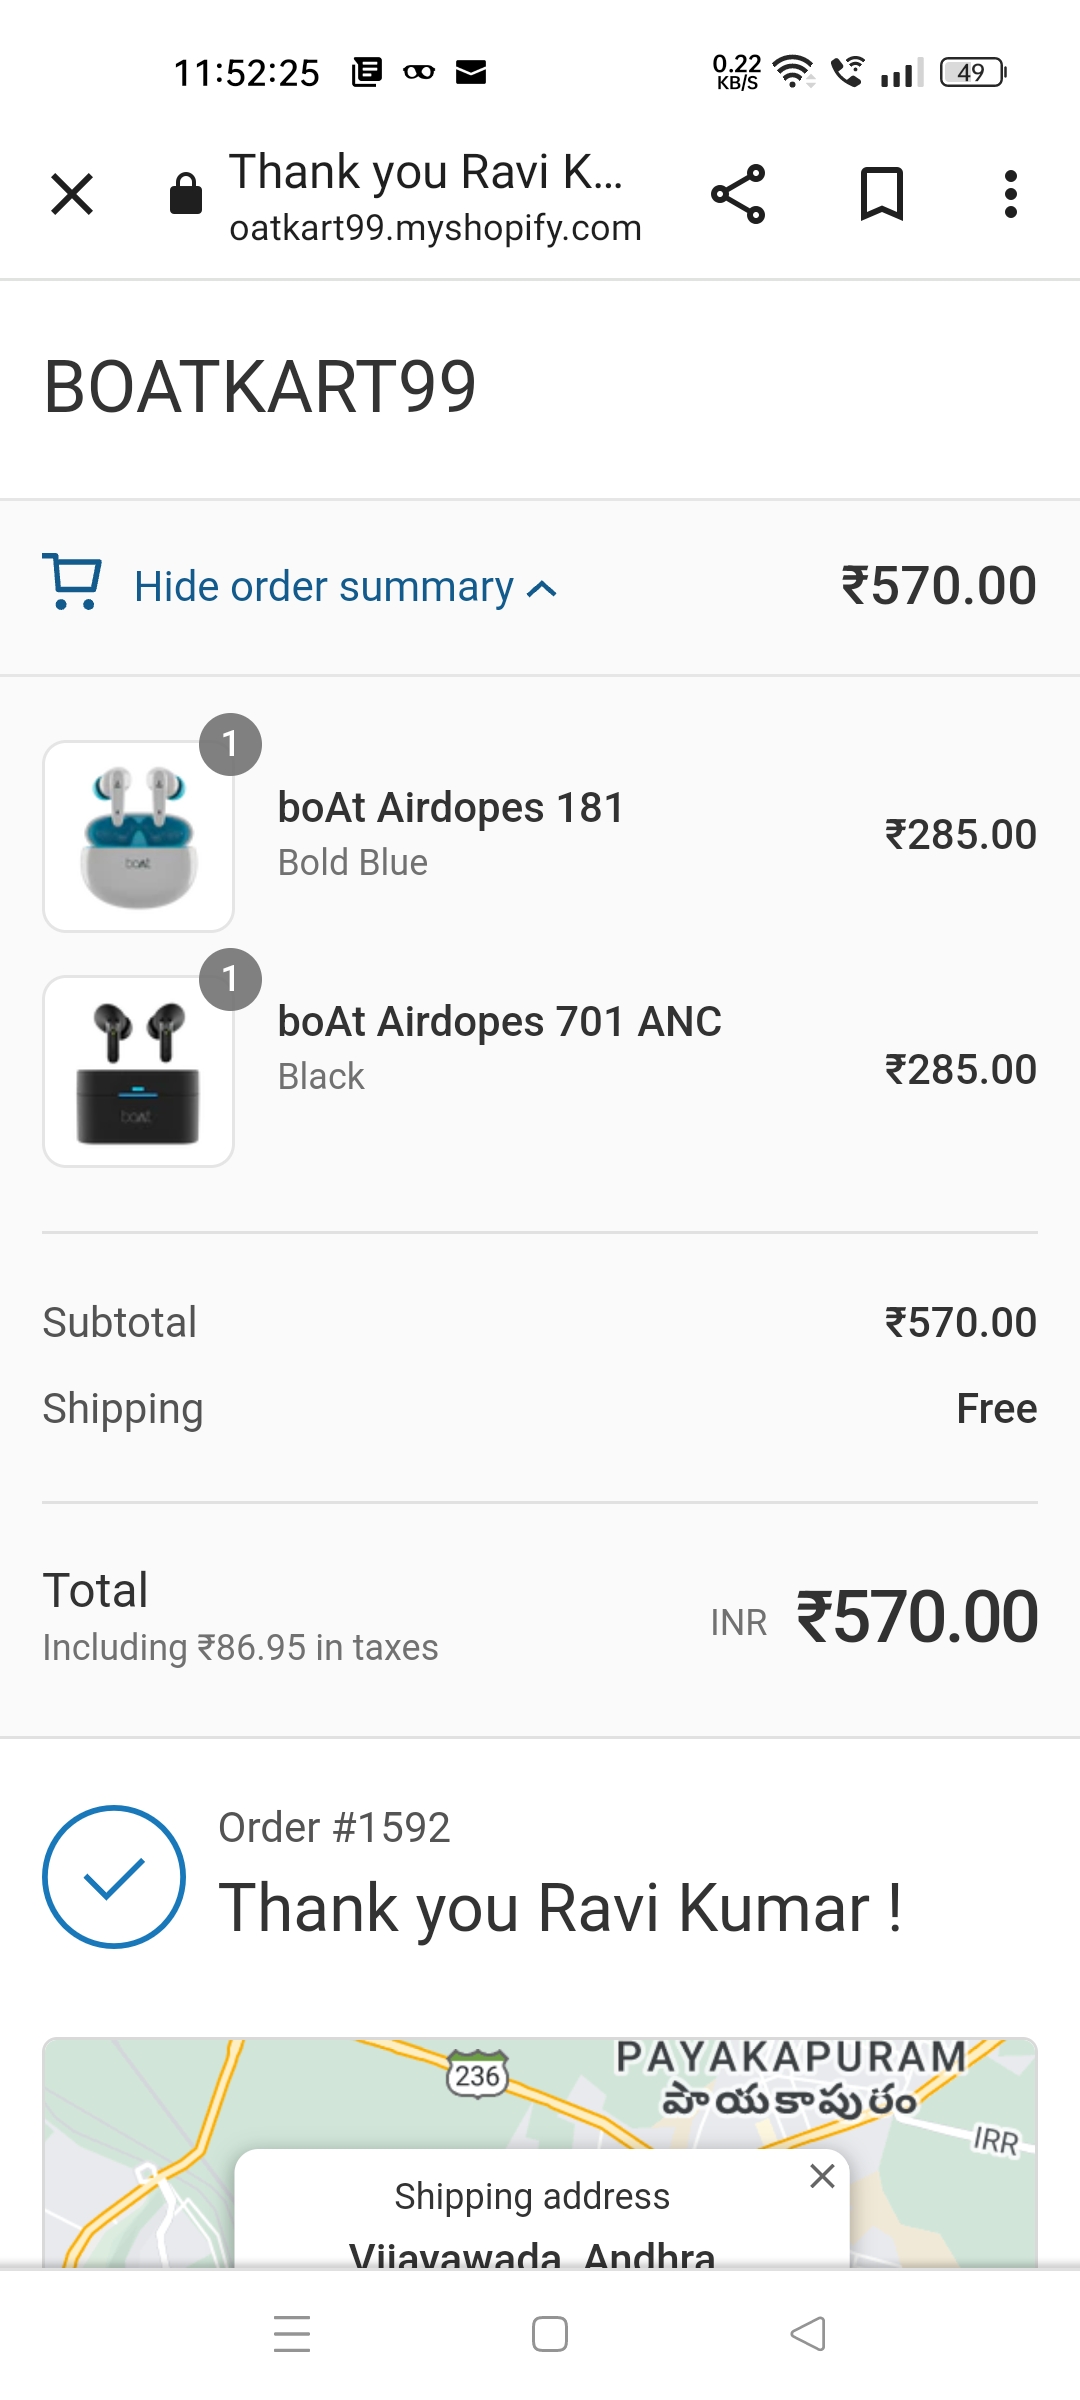Tap the secure lock icon

[x=186, y=193]
